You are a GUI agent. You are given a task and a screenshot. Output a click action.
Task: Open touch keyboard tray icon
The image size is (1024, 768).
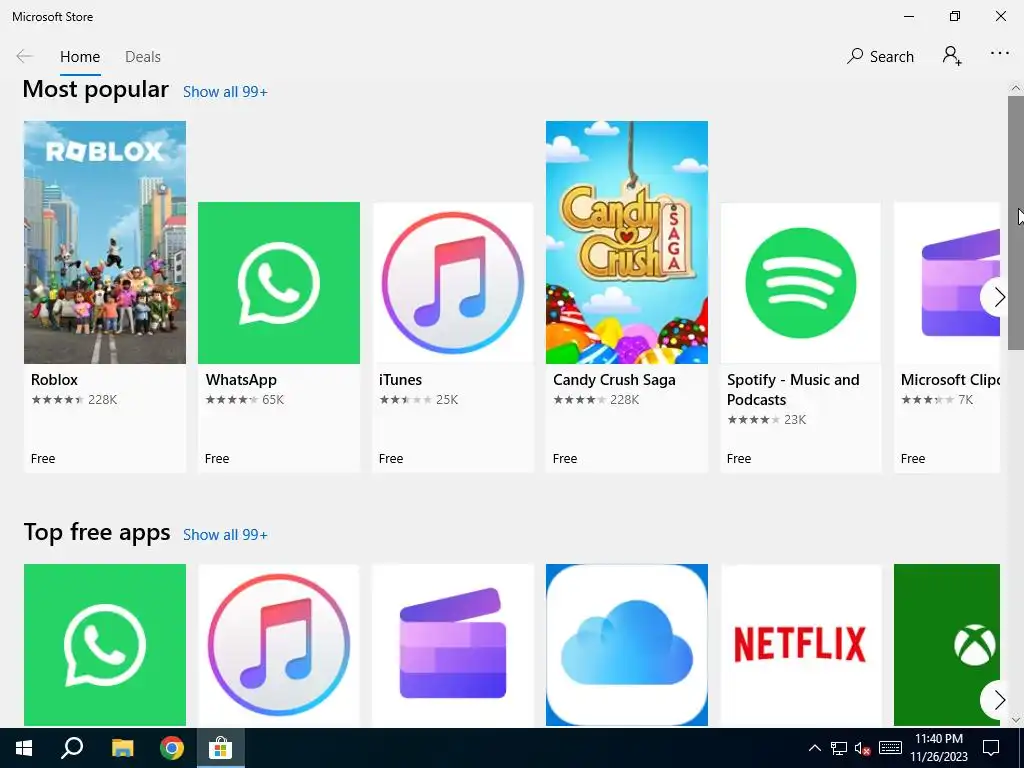click(x=890, y=748)
